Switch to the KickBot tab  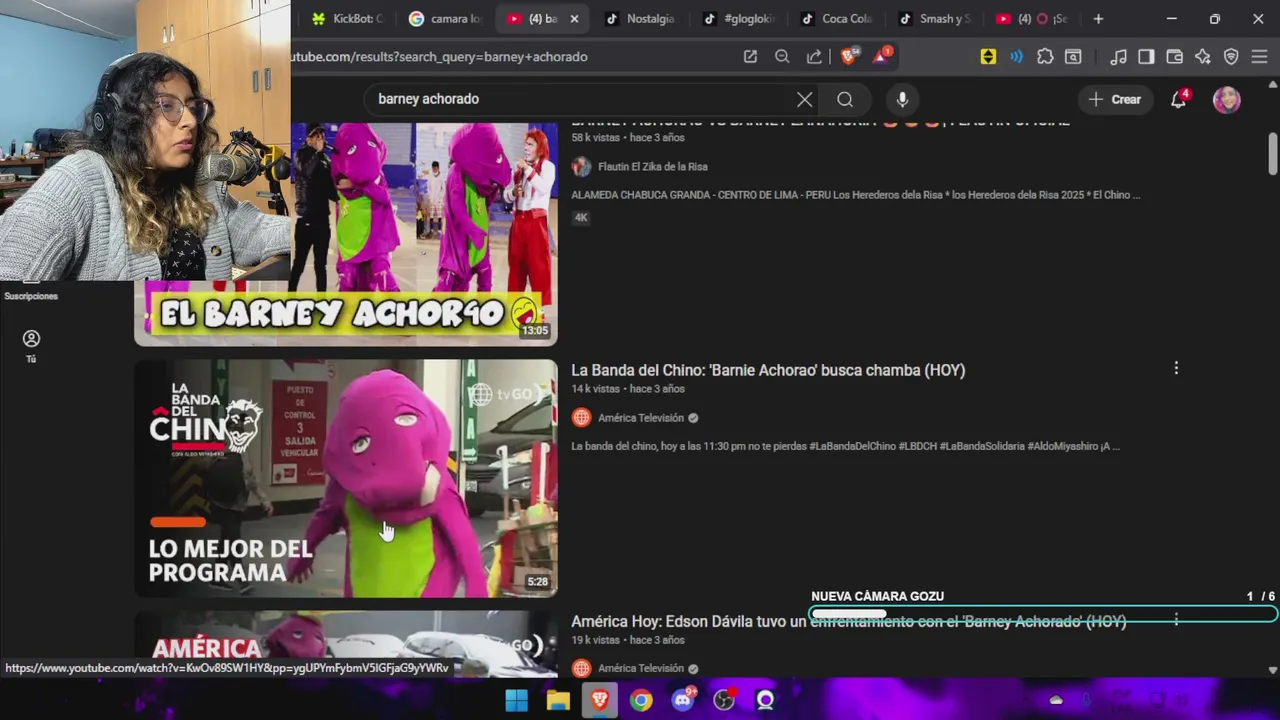[x=347, y=19]
